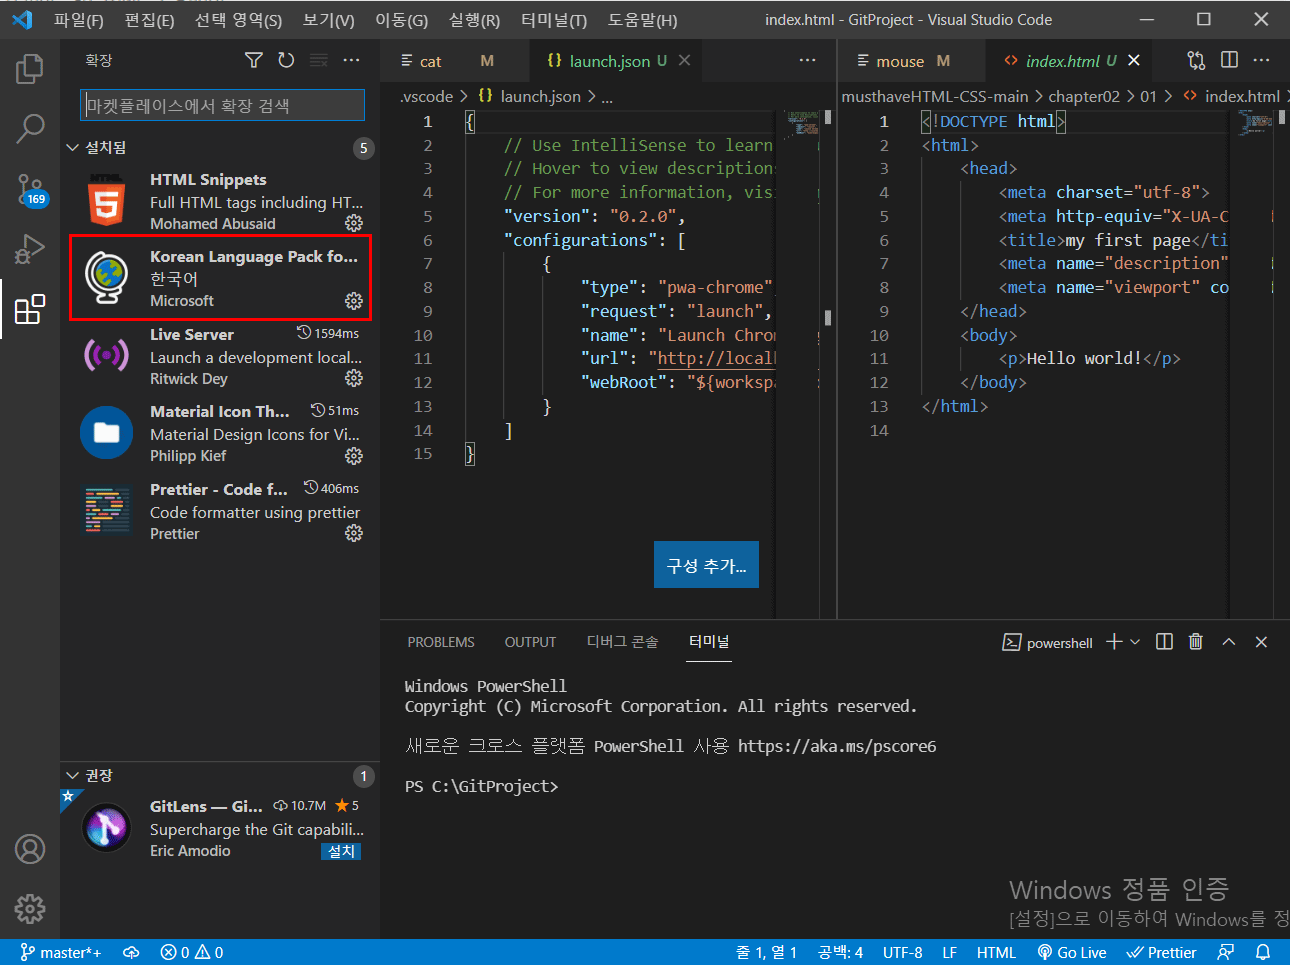
Task: Switch to the mouse editor tab
Action: pos(911,61)
